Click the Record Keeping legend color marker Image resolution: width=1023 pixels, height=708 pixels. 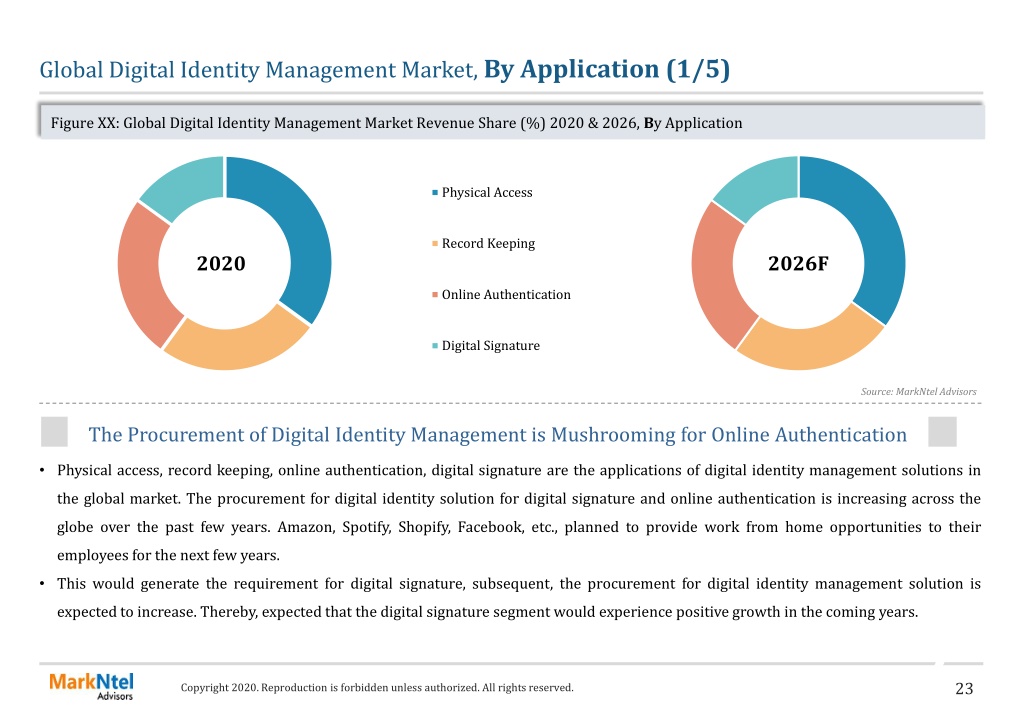(x=435, y=244)
